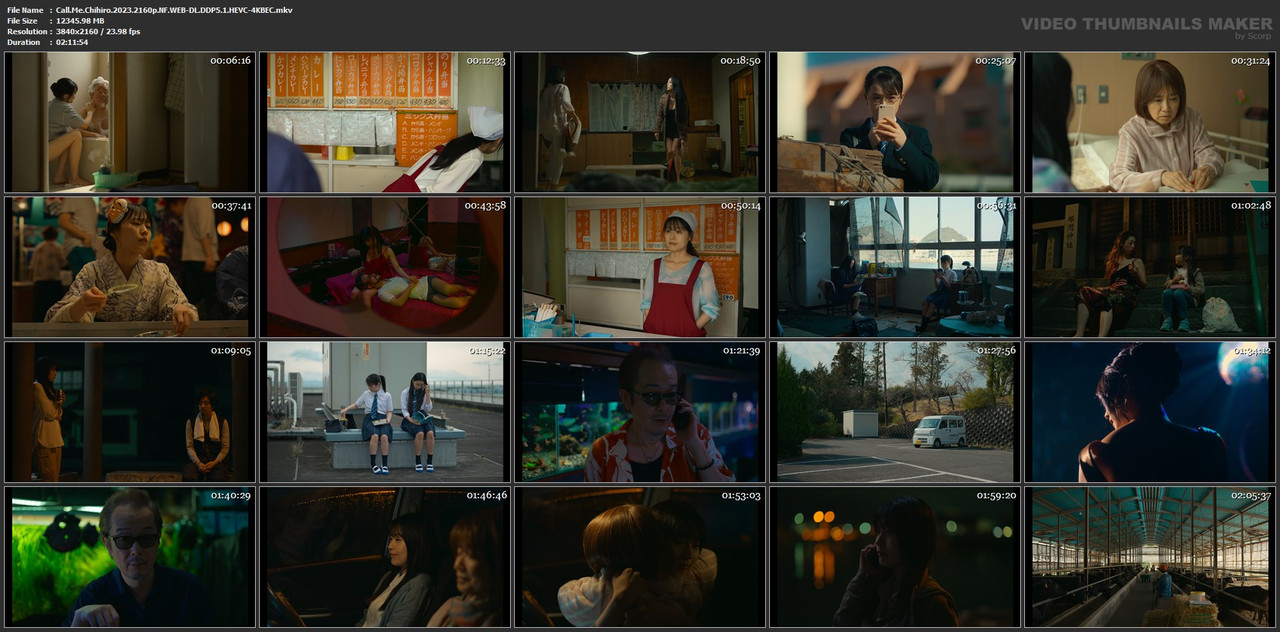The image size is (1280, 632).
Task: Select the thumbnail at 01:53:03
Action: tap(640, 557)
